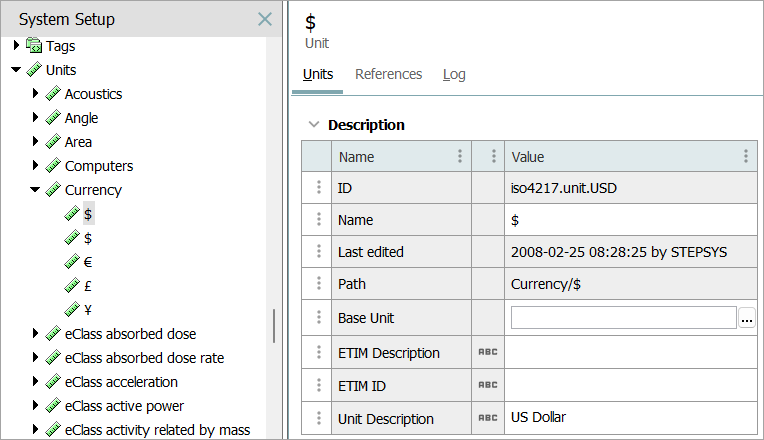Select the £ currency unit
Image resolution: width=764 pixels, height=440 pixels.
point(88,286)
